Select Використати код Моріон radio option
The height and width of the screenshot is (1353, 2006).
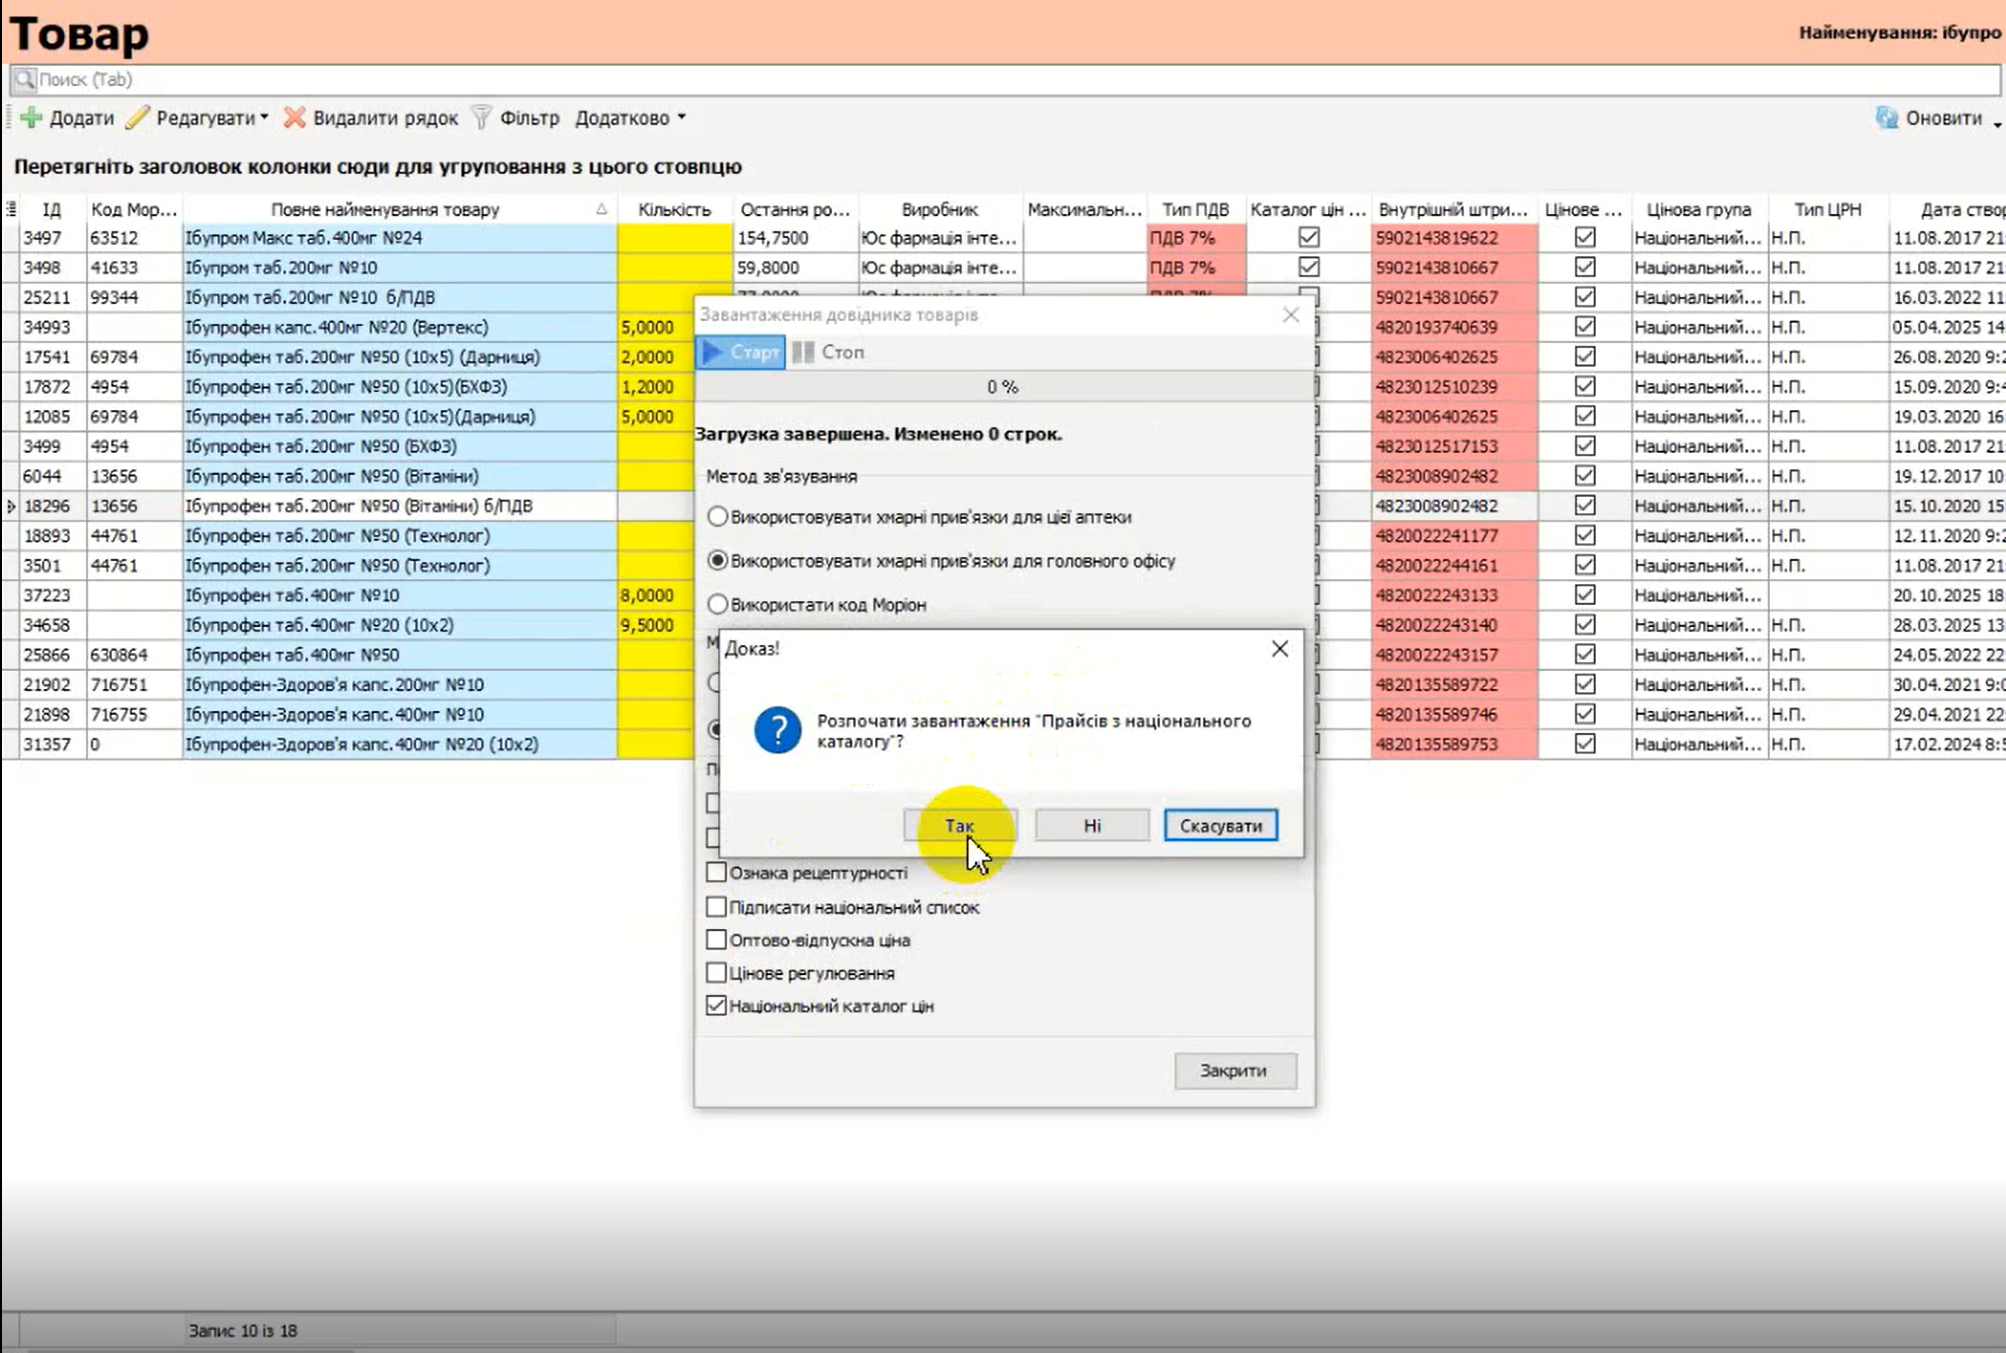click(717, 604)
